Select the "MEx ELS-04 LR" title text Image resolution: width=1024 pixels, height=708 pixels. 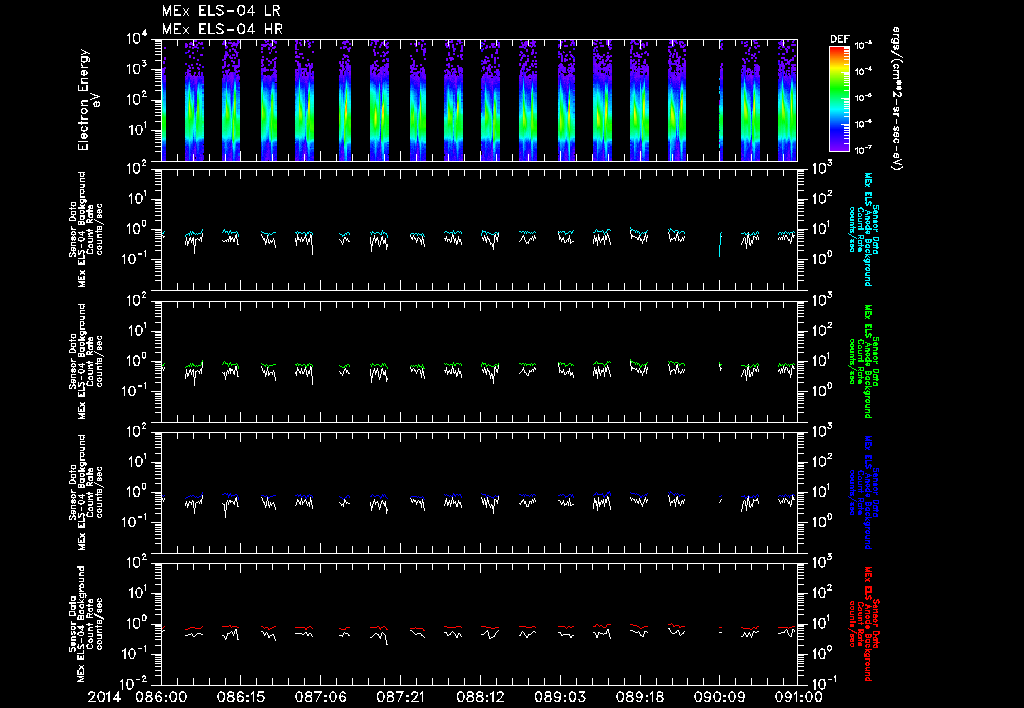[221, 11]
